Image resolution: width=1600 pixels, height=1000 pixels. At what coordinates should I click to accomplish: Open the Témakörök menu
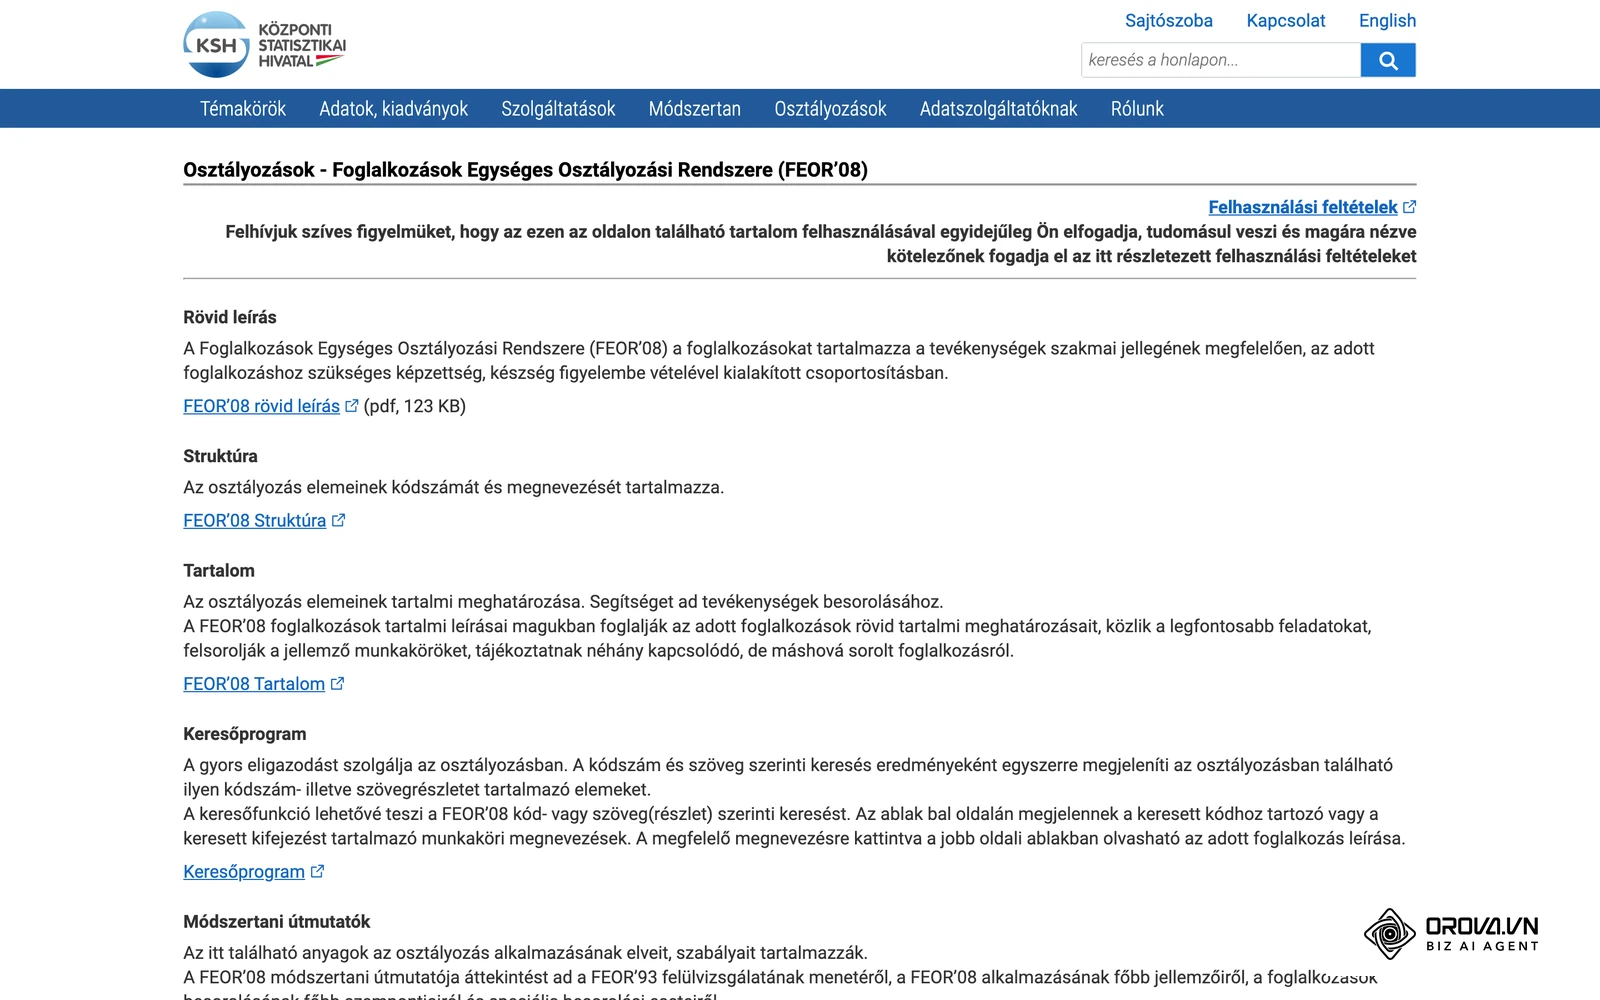(x=243, y=108)
